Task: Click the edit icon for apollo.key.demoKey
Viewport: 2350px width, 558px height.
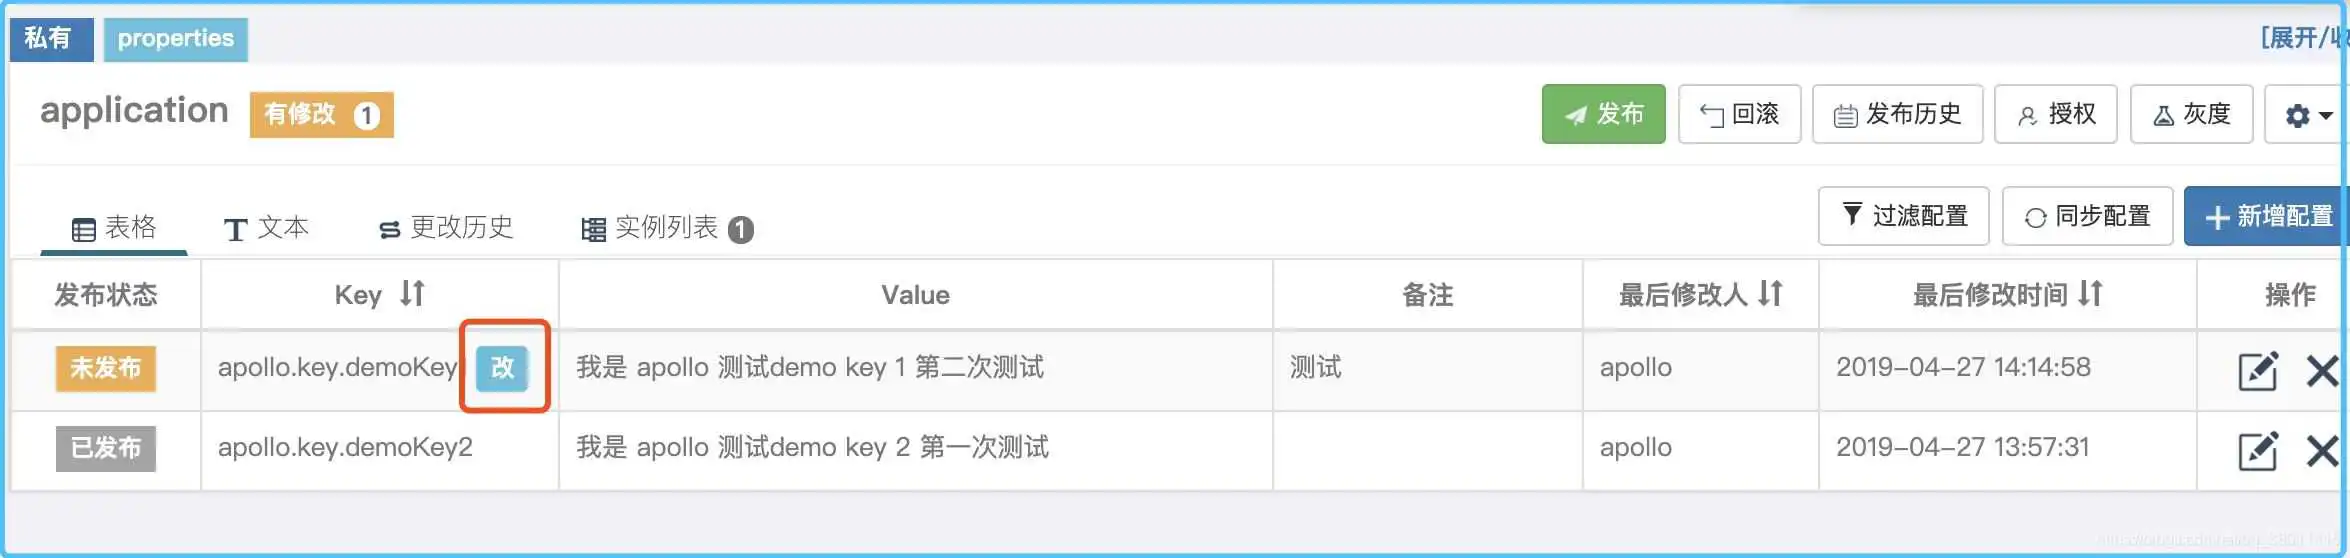Action: point(2257,370)
